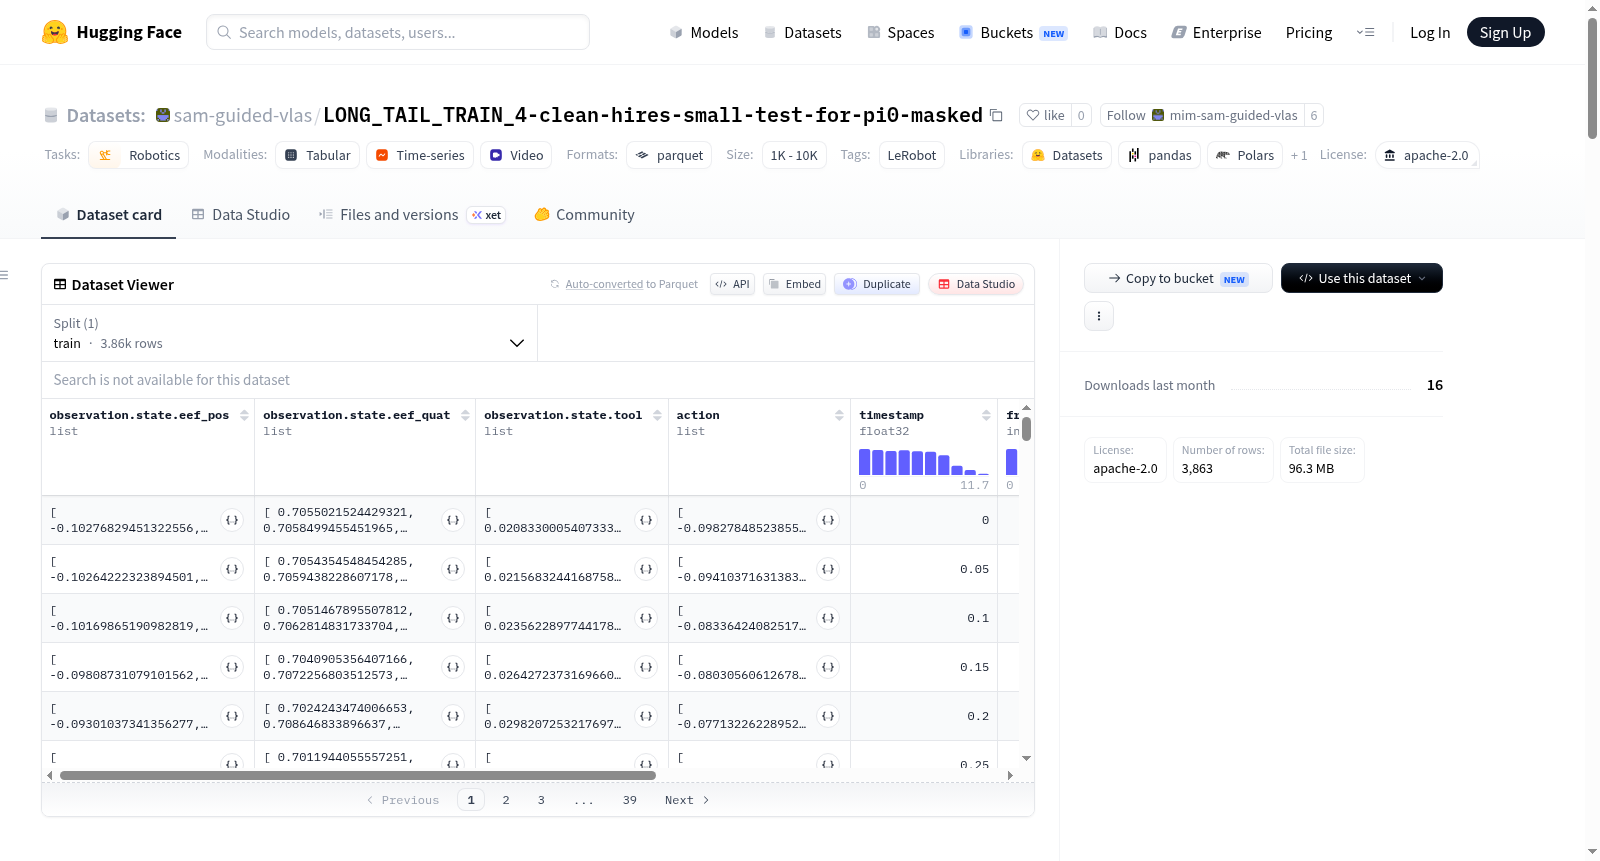Click the apache-2.0 license tag

click(x=1426, y=155)
